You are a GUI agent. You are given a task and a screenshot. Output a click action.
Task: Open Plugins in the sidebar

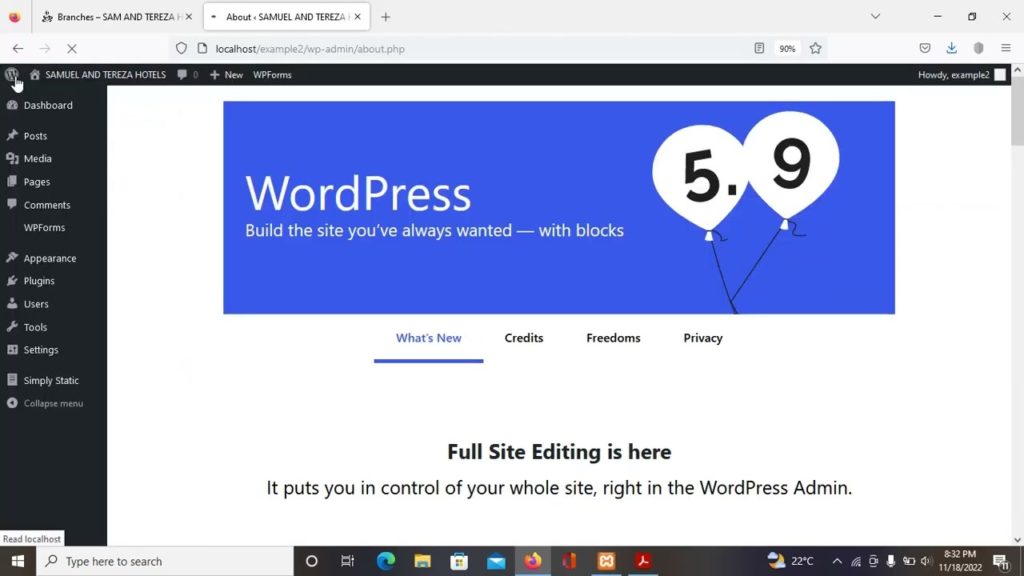(x=39, y=281)
